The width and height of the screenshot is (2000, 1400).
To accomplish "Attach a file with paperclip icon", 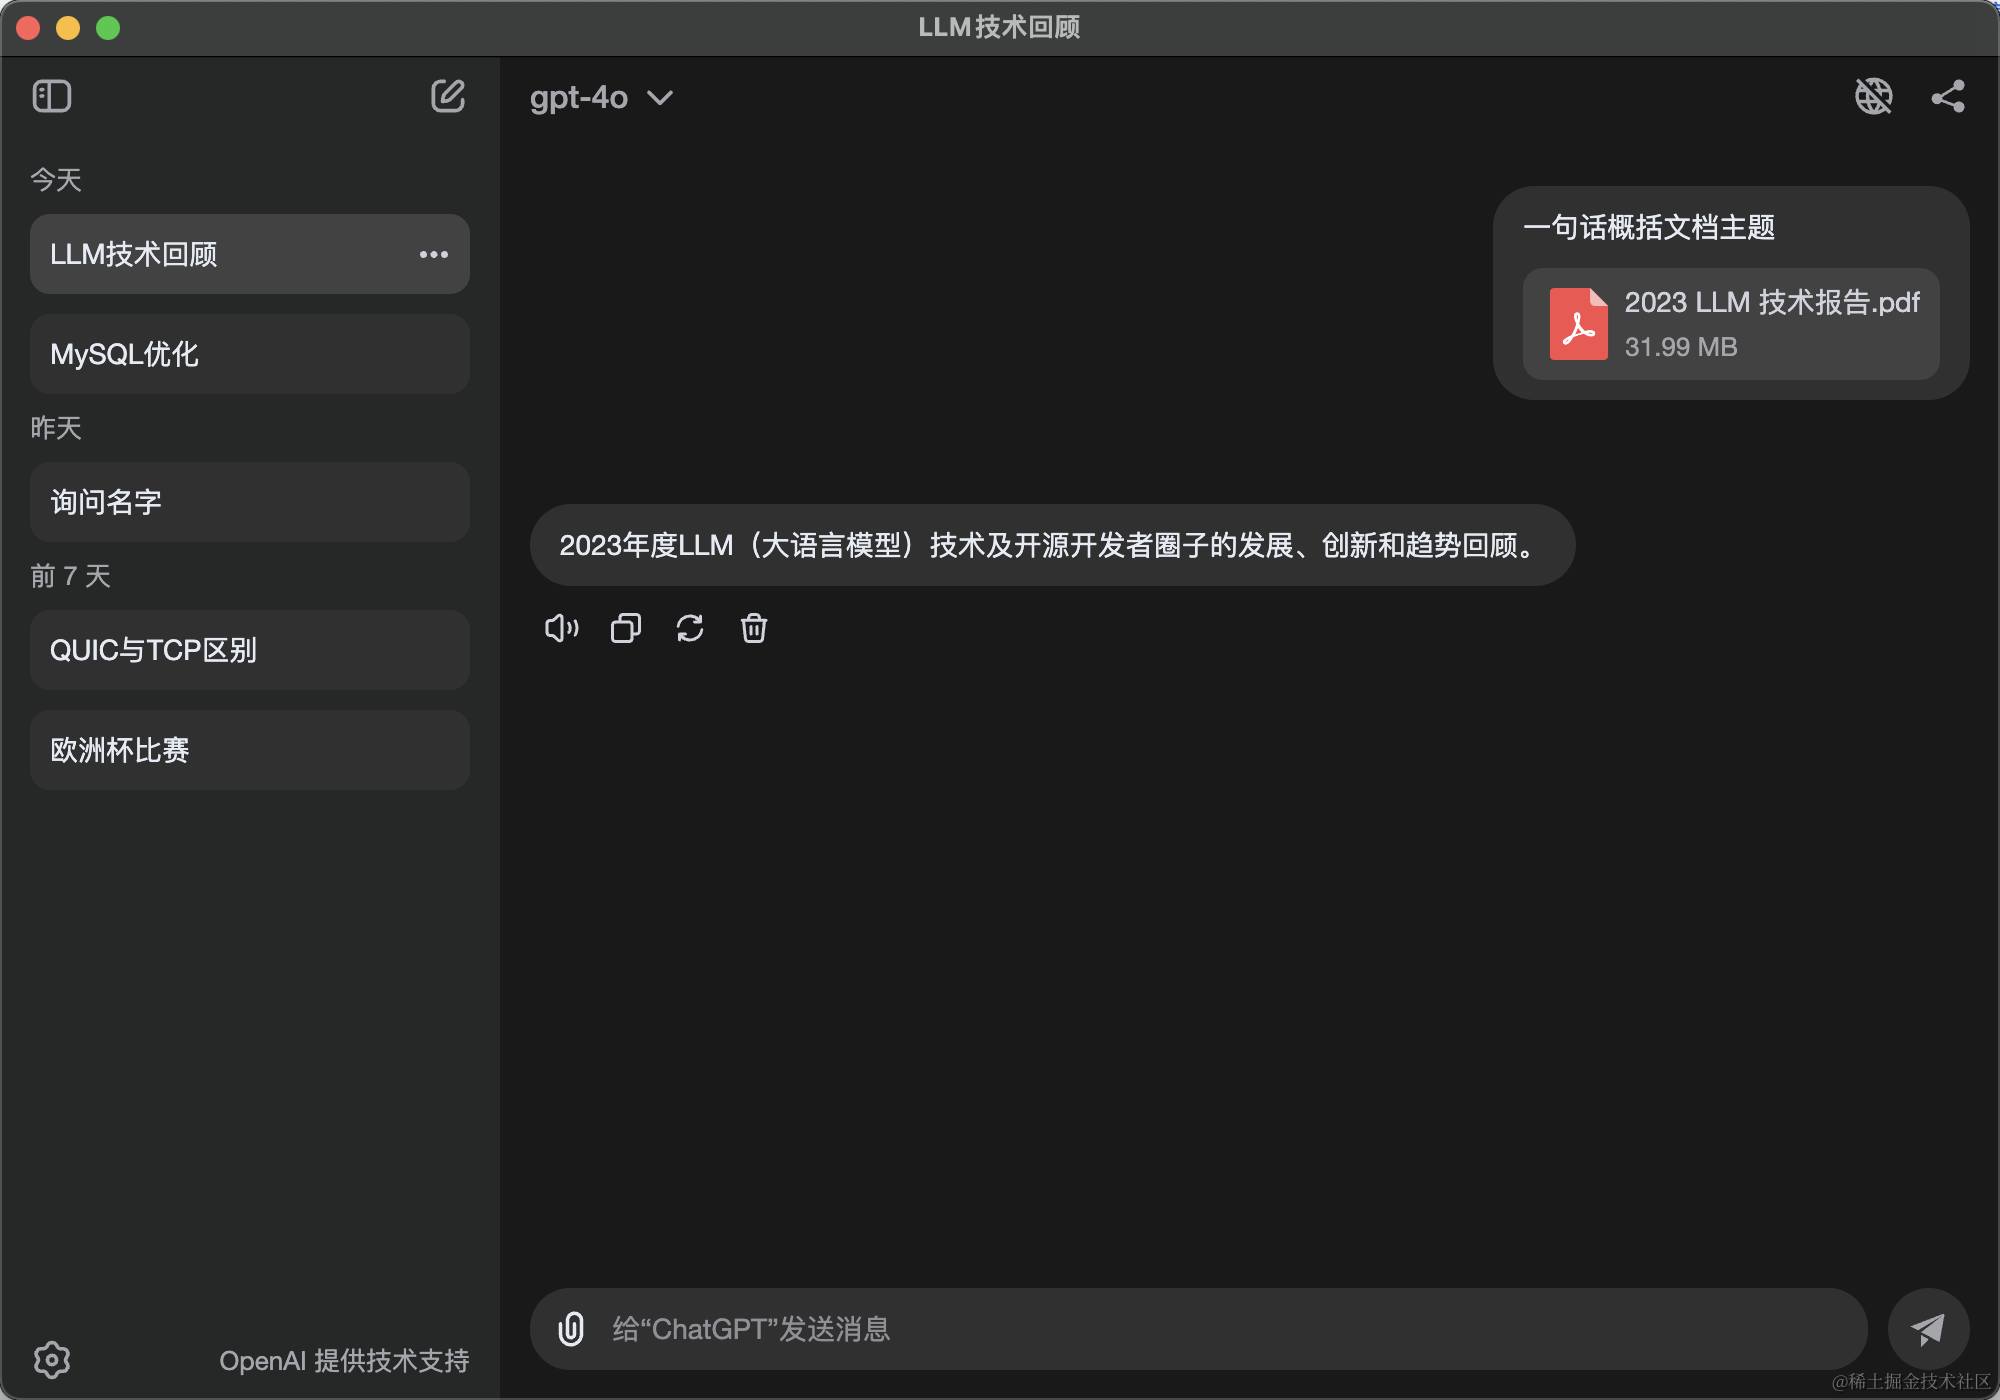I will tap(571, 1329).
